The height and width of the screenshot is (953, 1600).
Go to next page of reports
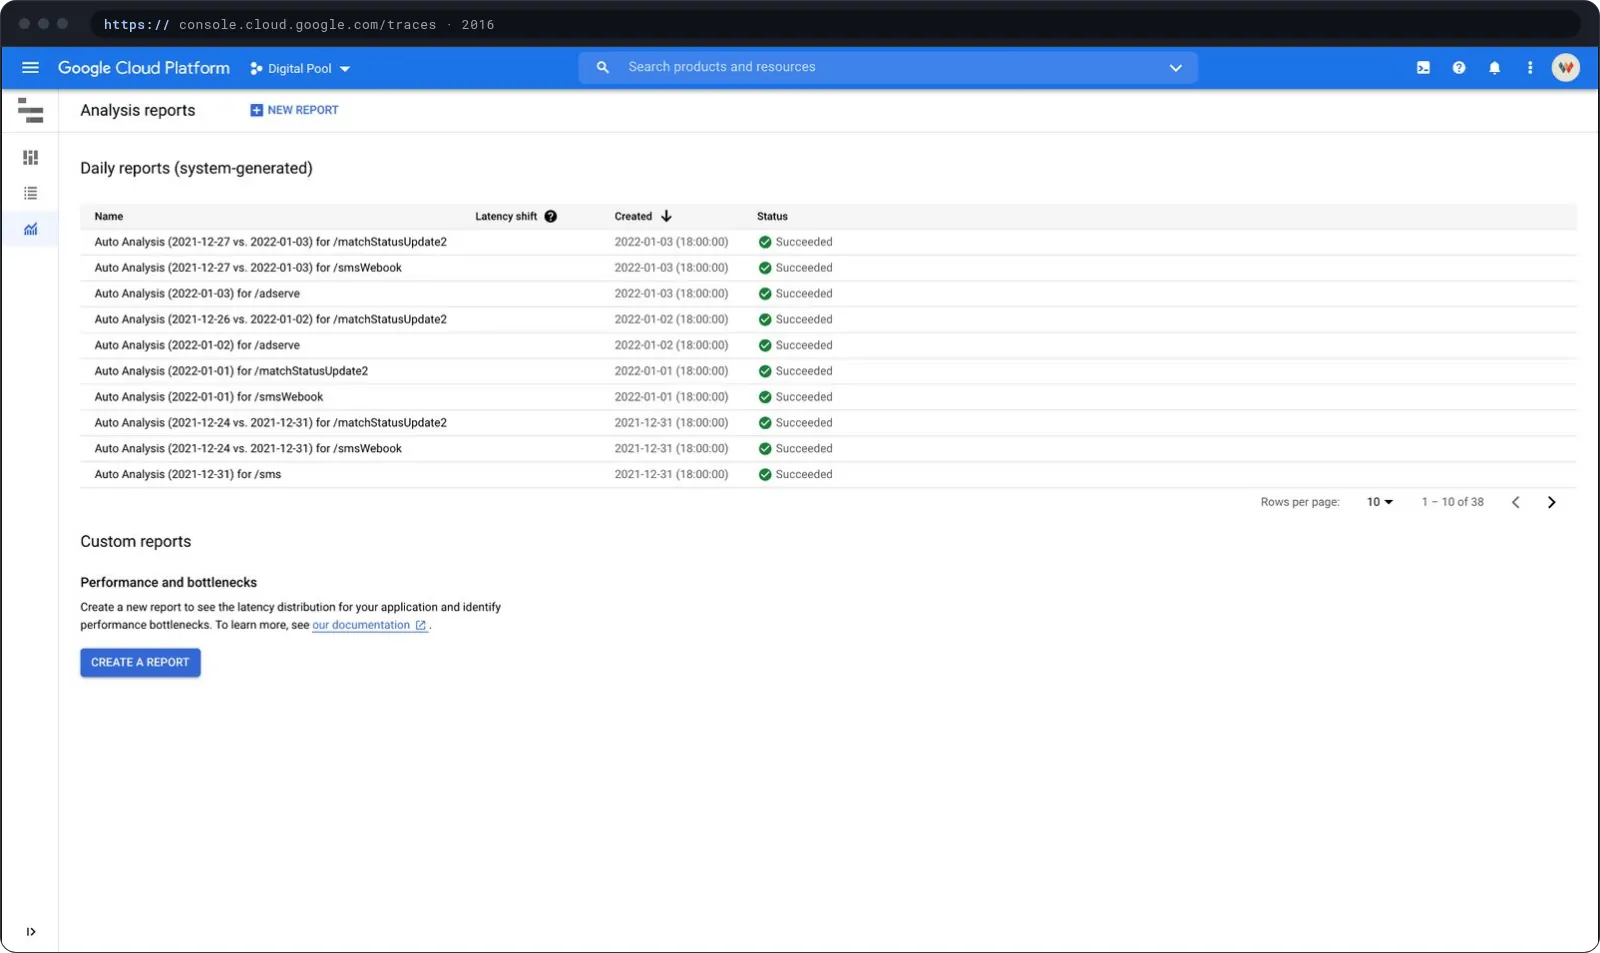(x=1552, y=502)
